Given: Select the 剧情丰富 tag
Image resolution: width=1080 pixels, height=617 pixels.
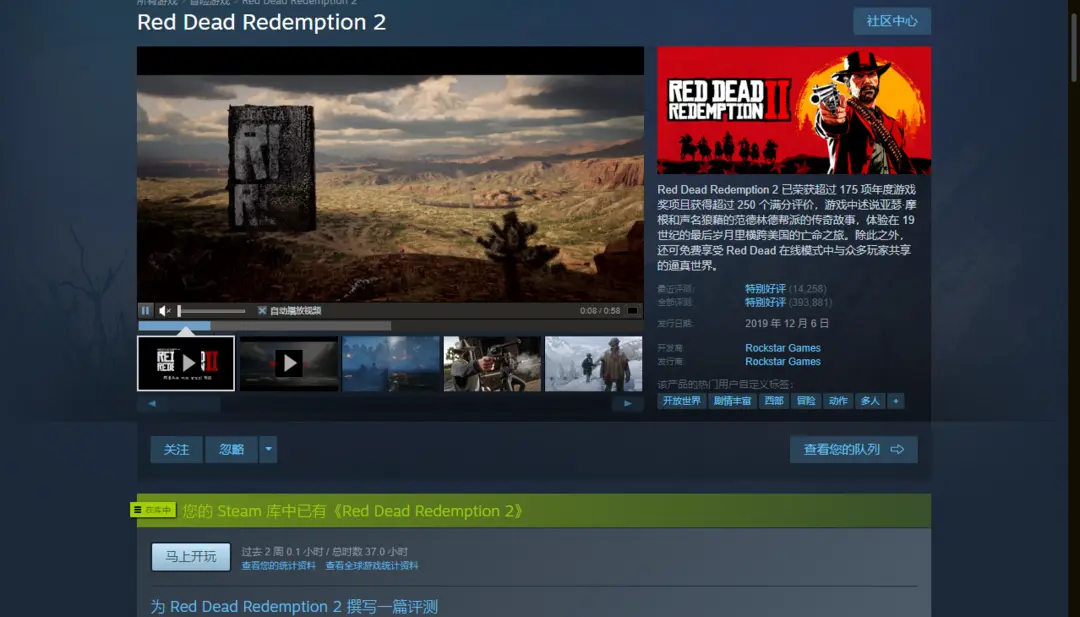Looking at the screenshot, I should point(732,401).
